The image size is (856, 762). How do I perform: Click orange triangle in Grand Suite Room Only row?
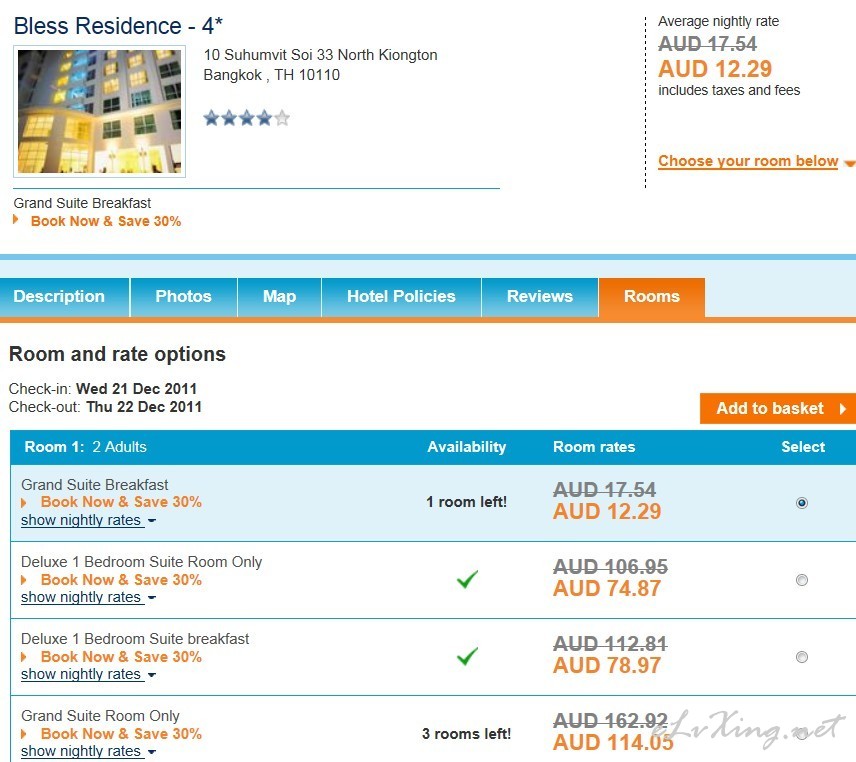point(25,733)
